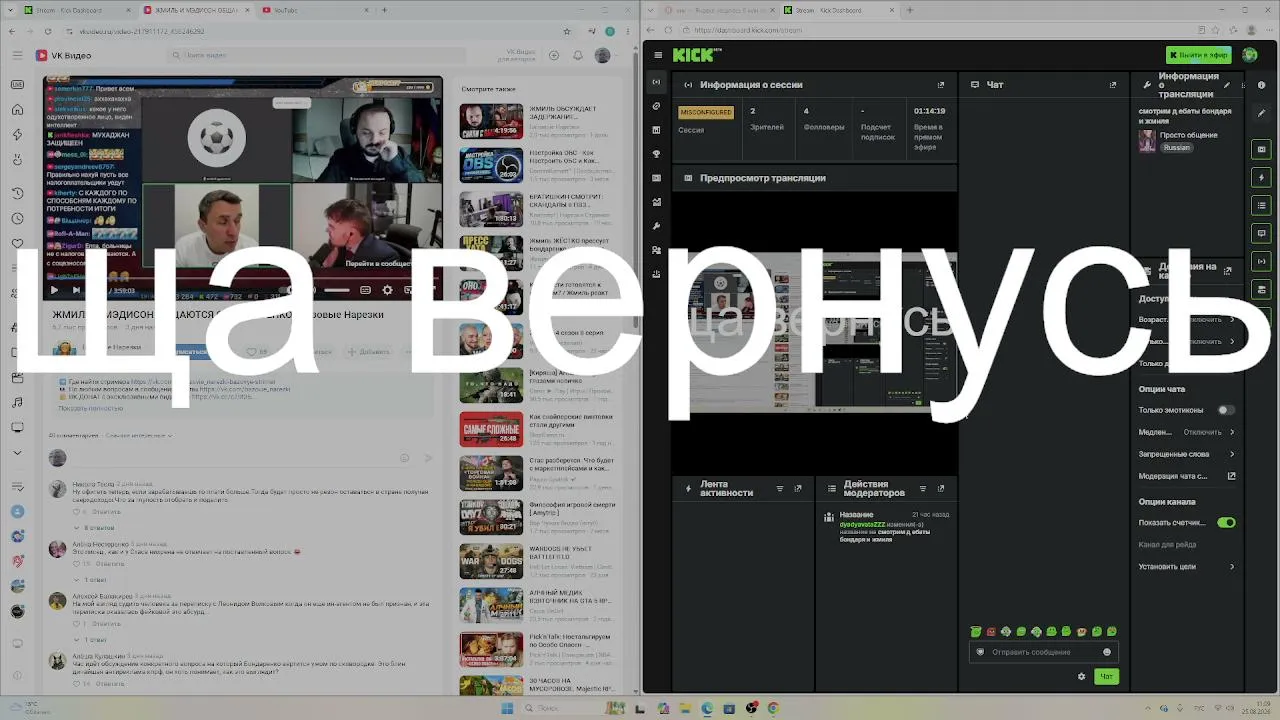1280x720 pixels.
Task: Open a new tab in the right browser
Action: 909,10
